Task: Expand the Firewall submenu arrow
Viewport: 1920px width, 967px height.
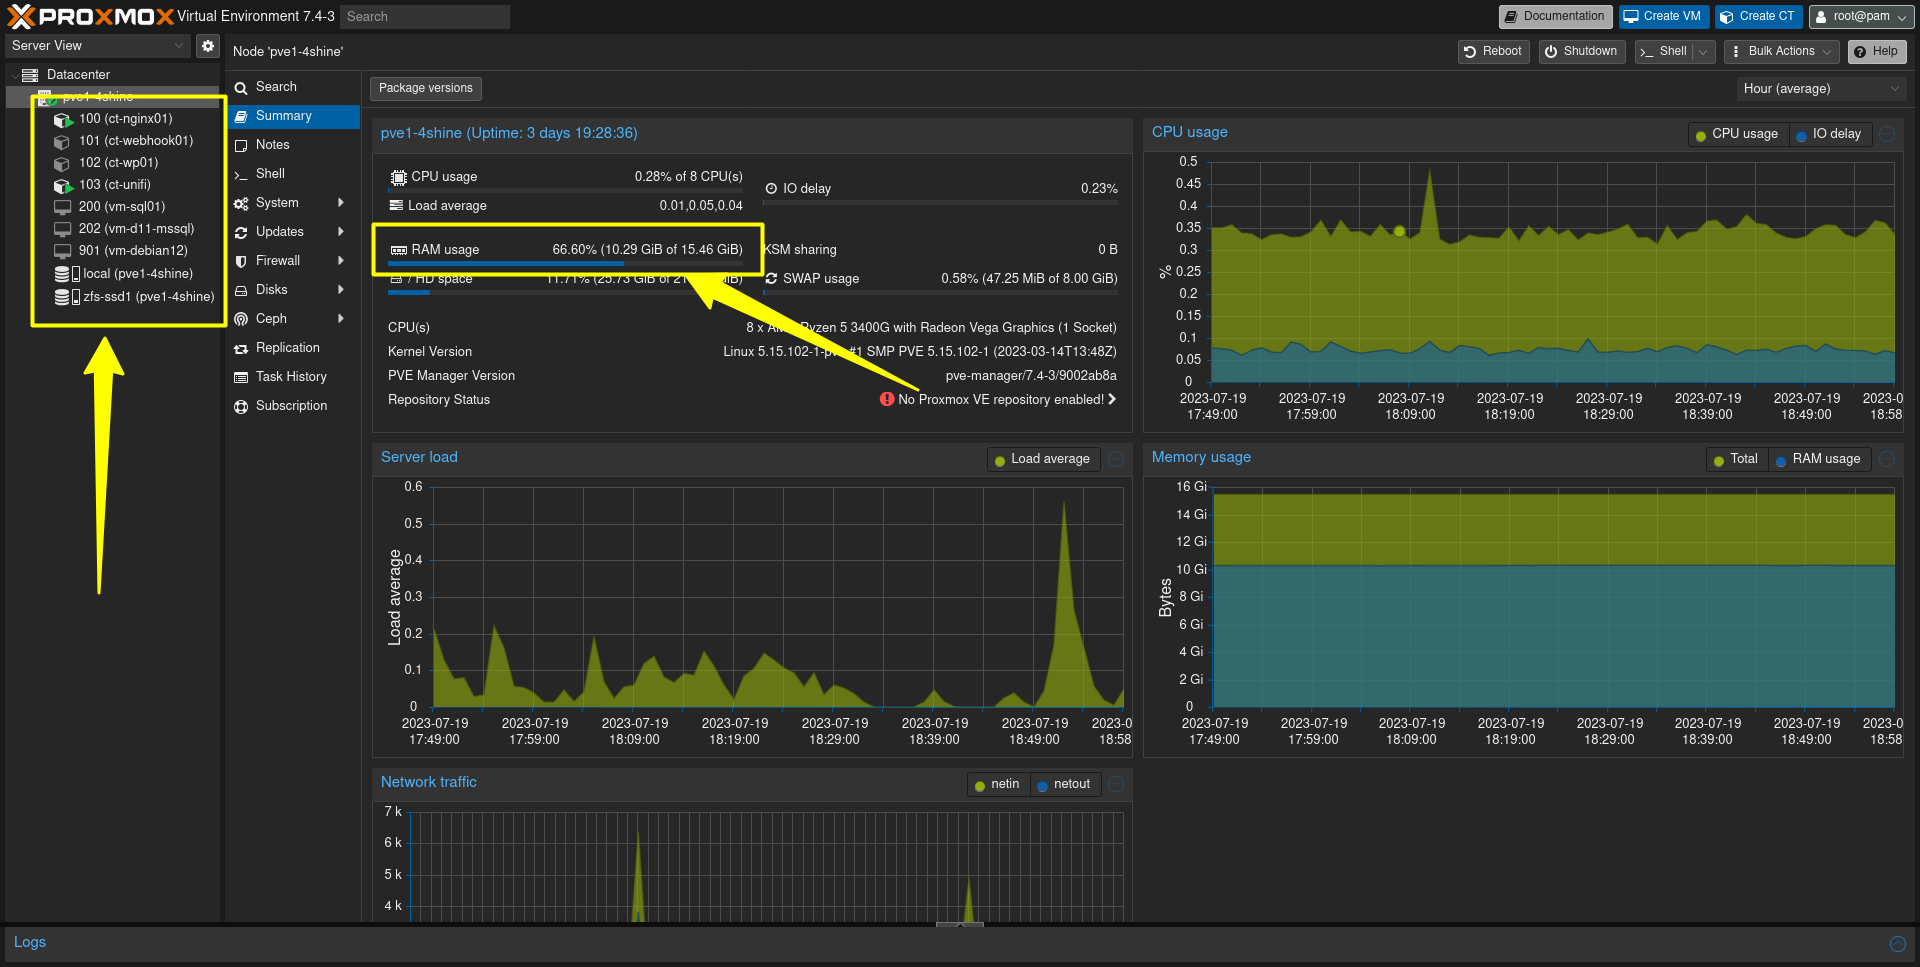Action: [x=341, y=261]
